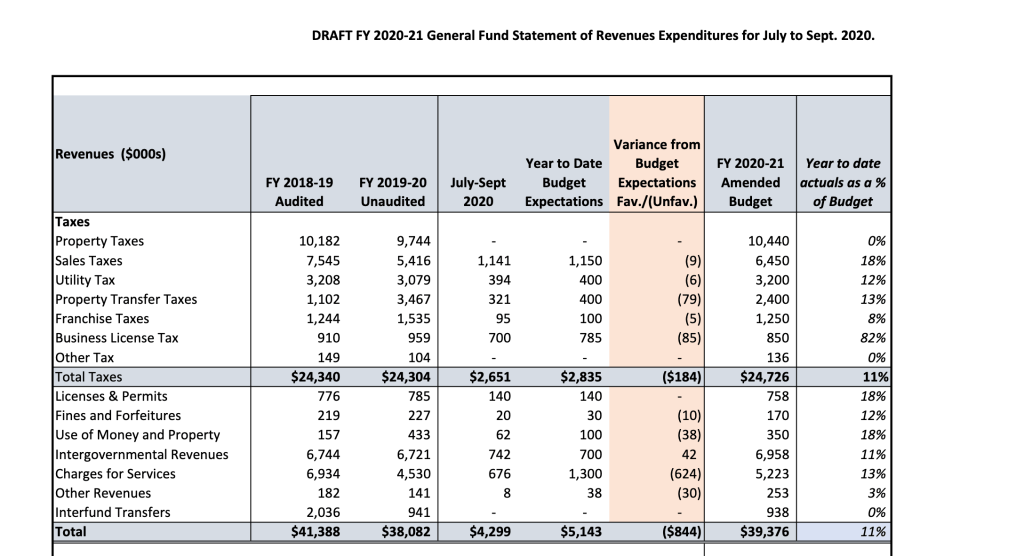Screen dimensions: 1024x556
Task: Click the FY 2018-19 Audited column header
Action: click(x=299, y=192)
